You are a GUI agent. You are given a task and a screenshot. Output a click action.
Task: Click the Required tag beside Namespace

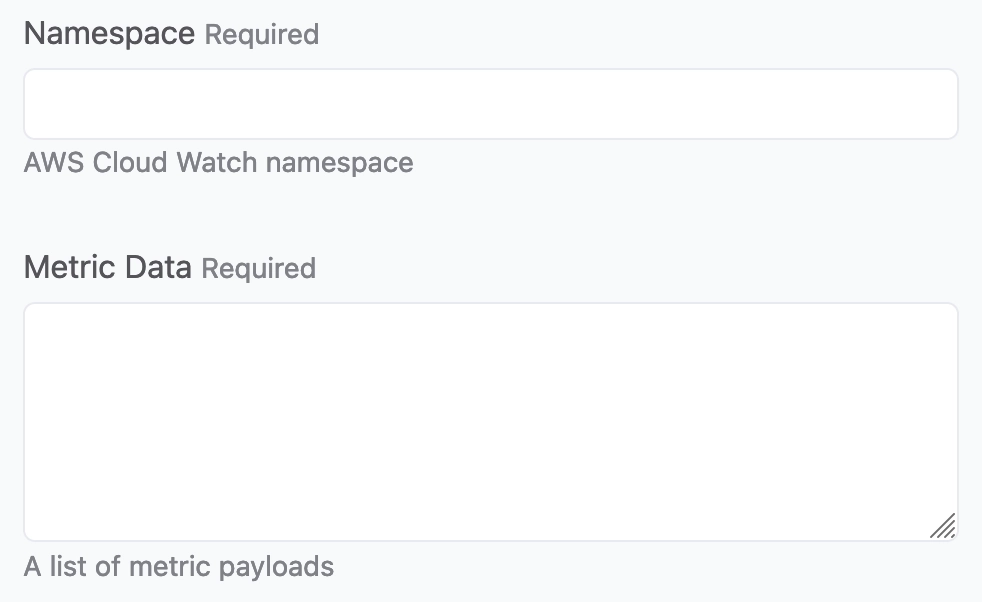coord(262,35)
